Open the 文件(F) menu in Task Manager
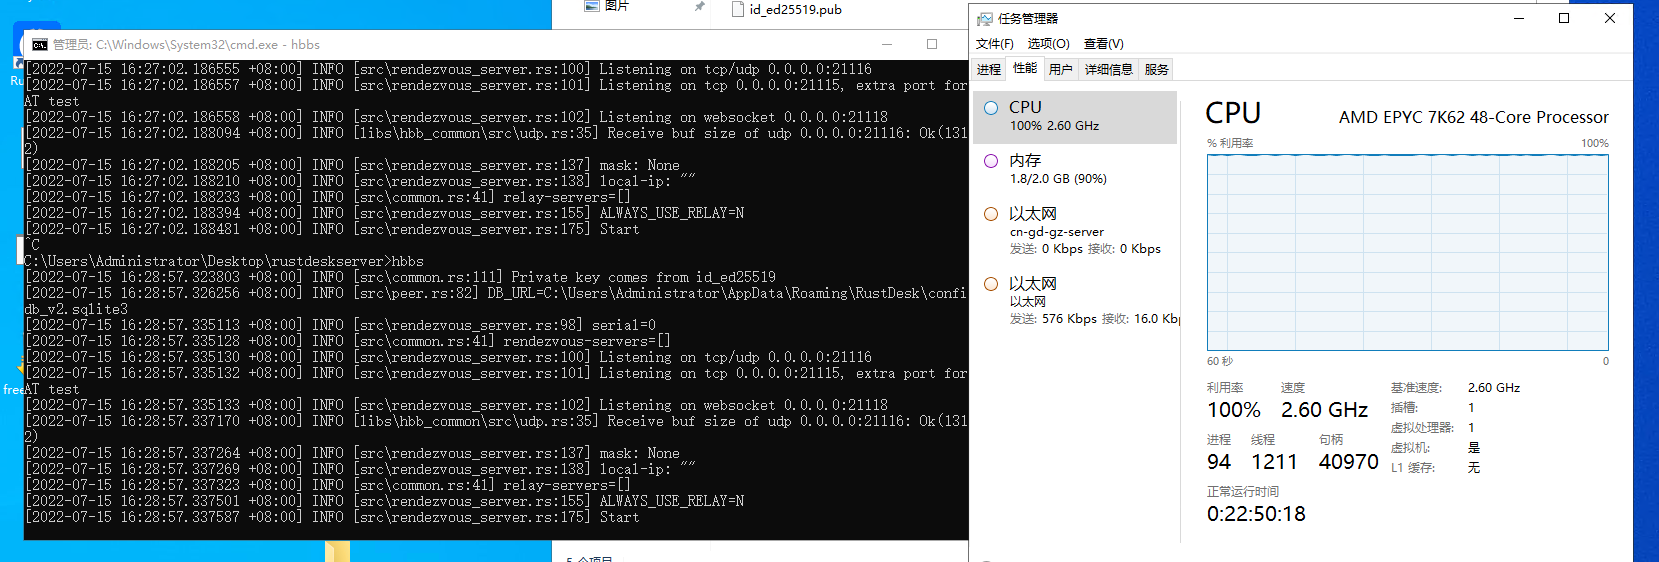Viewport: 1659px width, 562px height. (x=994, y=44)
